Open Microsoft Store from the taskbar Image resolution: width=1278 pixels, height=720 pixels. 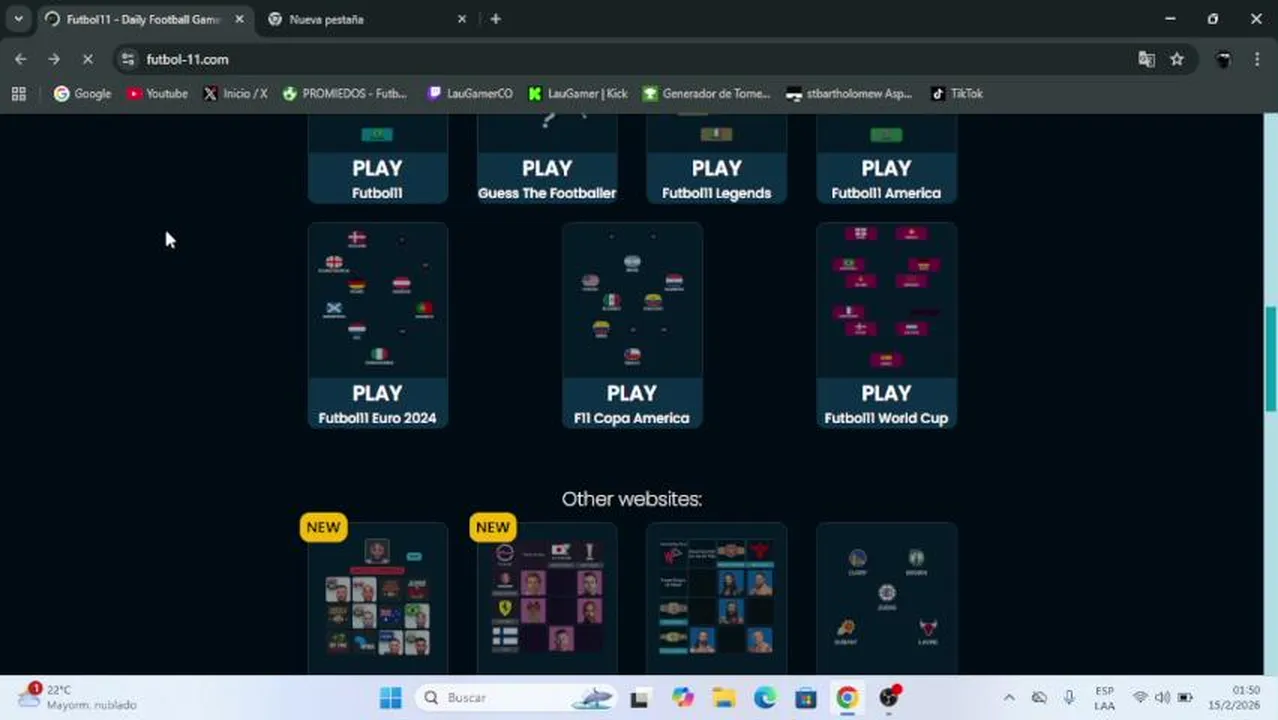[x=805, y=697]
